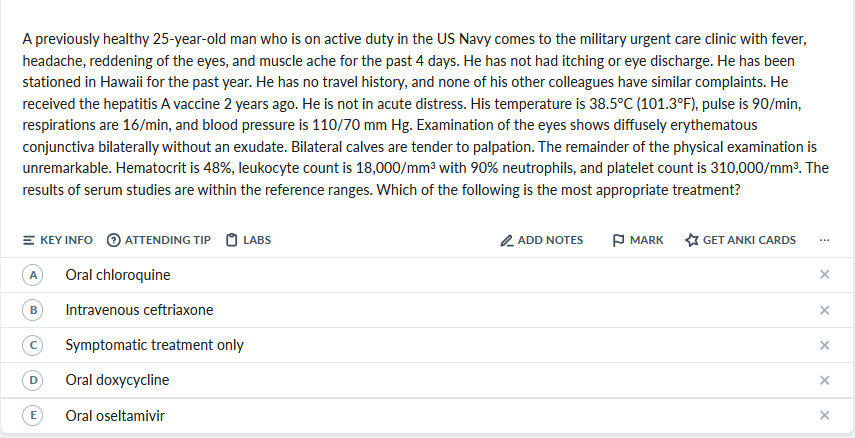Select answer choice A circle
This screenshot has width=855, height=438.
point(34,275)
